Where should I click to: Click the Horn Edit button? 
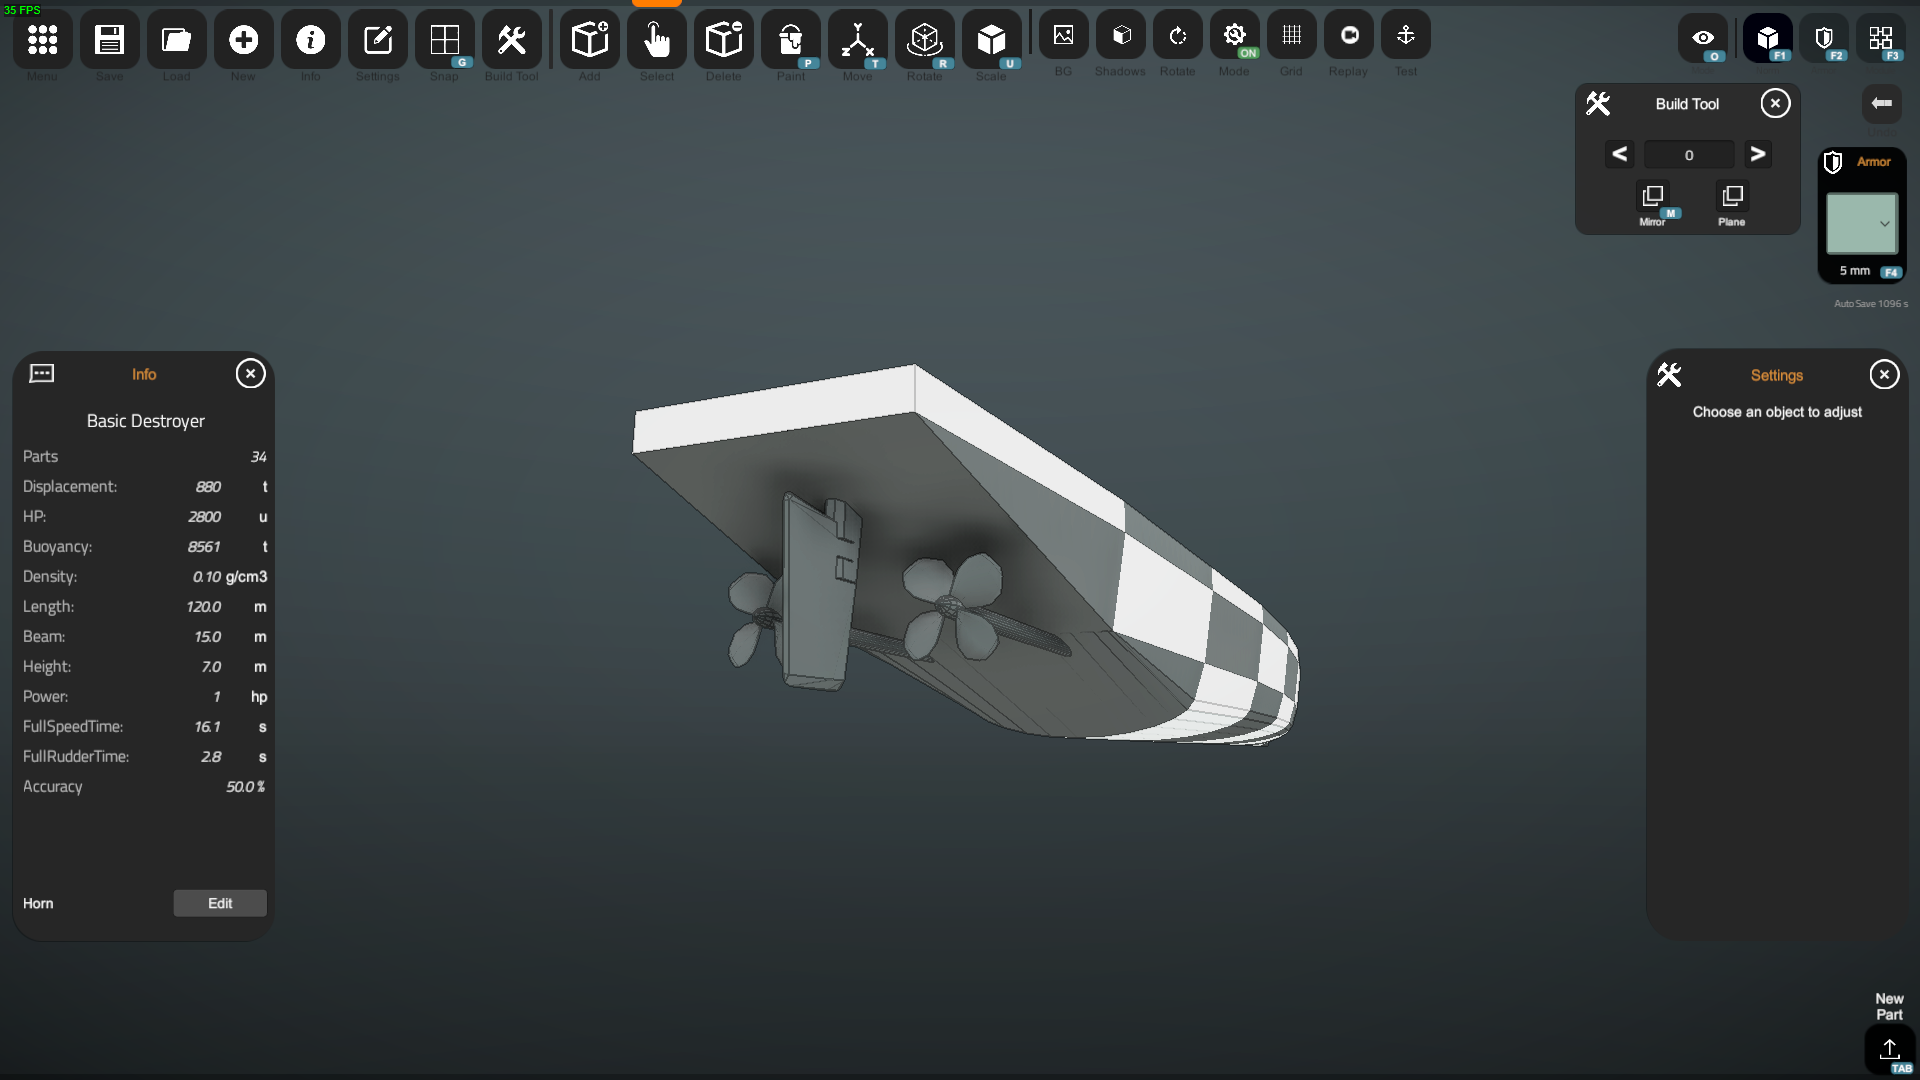220,903
